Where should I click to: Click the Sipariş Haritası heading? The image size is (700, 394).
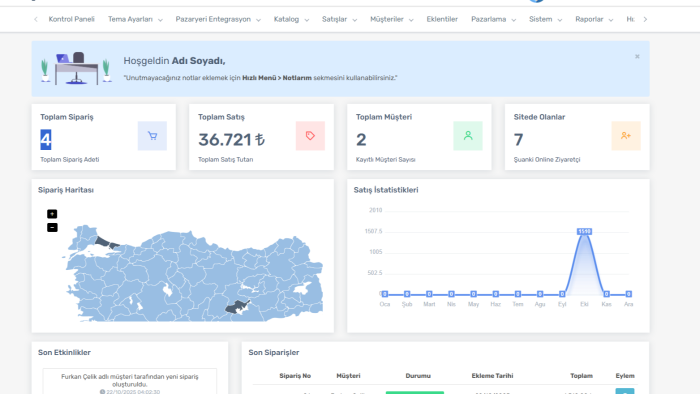coord(66,190)
